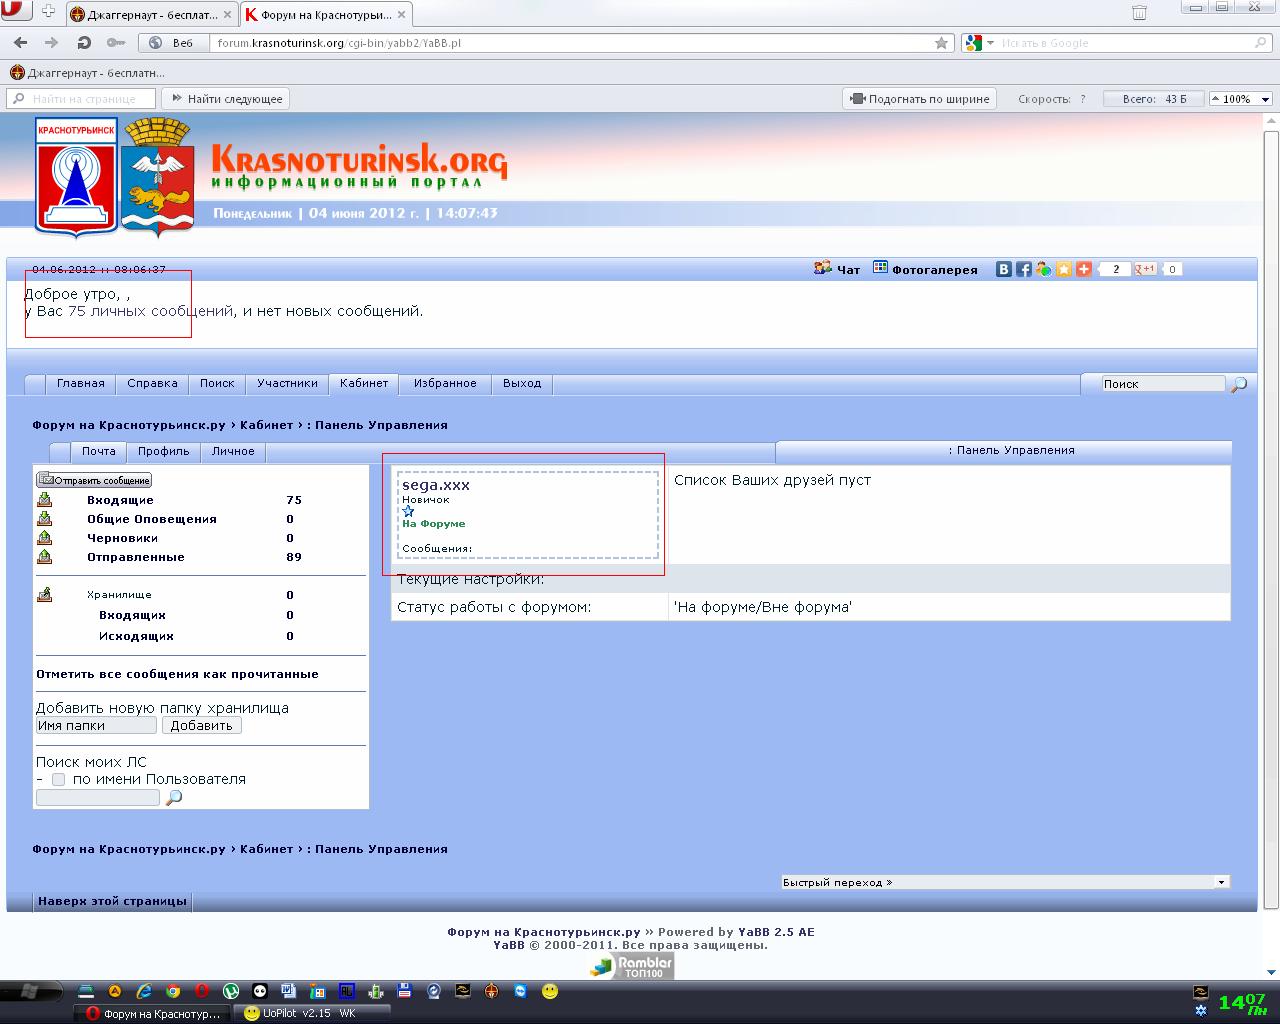Screen dimensions: 1280x1024
Task: Click the Найти следующее button
Action: 227,99
